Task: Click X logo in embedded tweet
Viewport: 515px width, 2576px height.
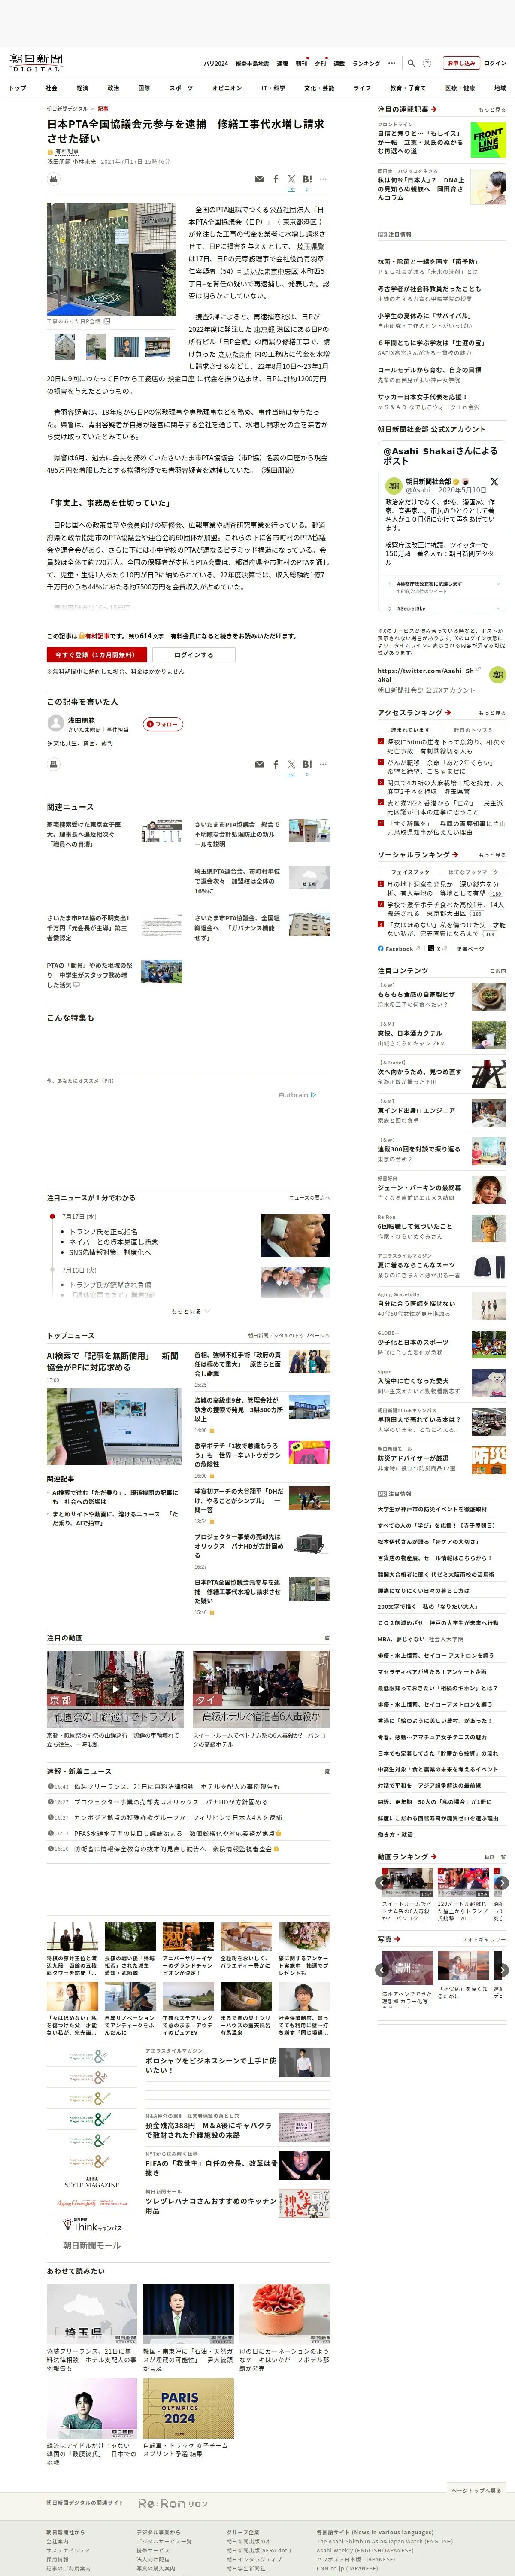Action: tap(494, 482)
